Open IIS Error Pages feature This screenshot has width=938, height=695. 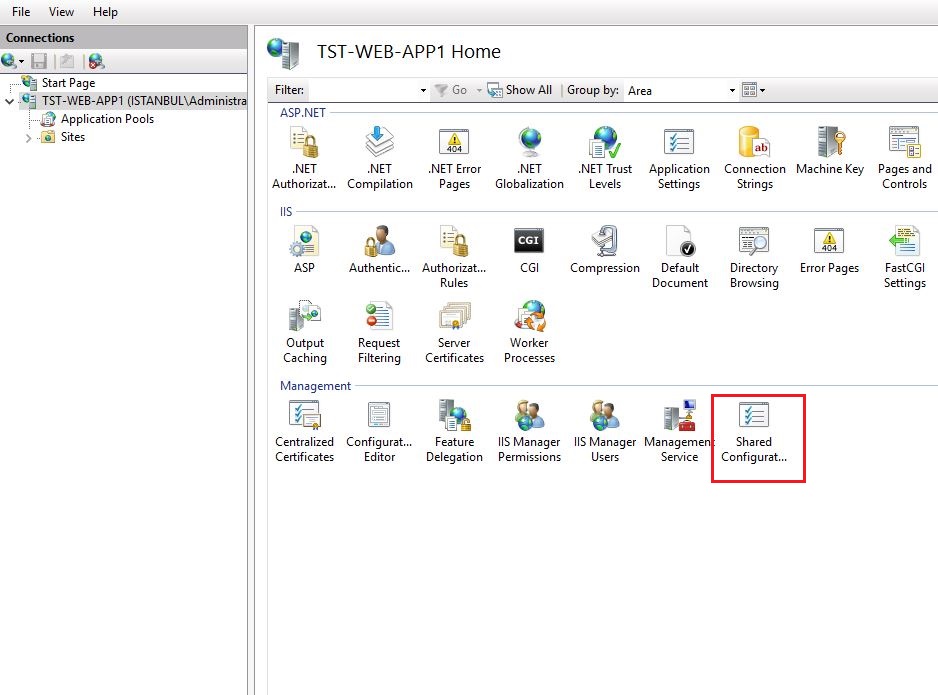coord(829,249)
